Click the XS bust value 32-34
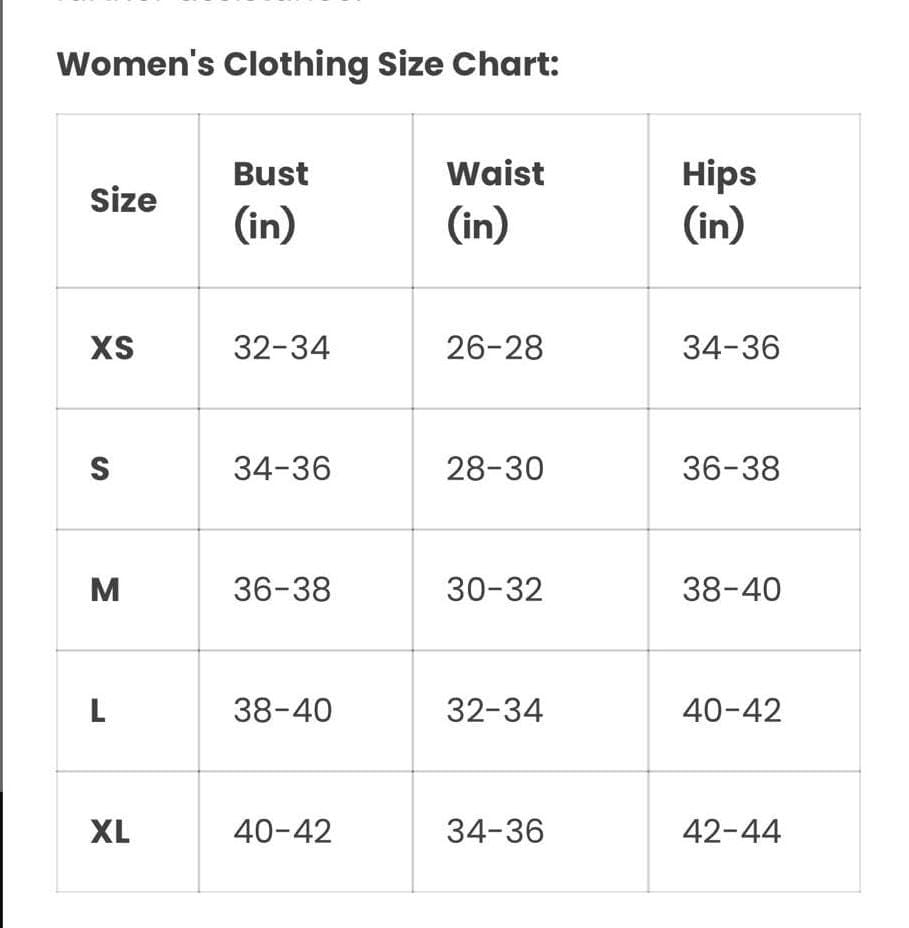 point(281,349)
